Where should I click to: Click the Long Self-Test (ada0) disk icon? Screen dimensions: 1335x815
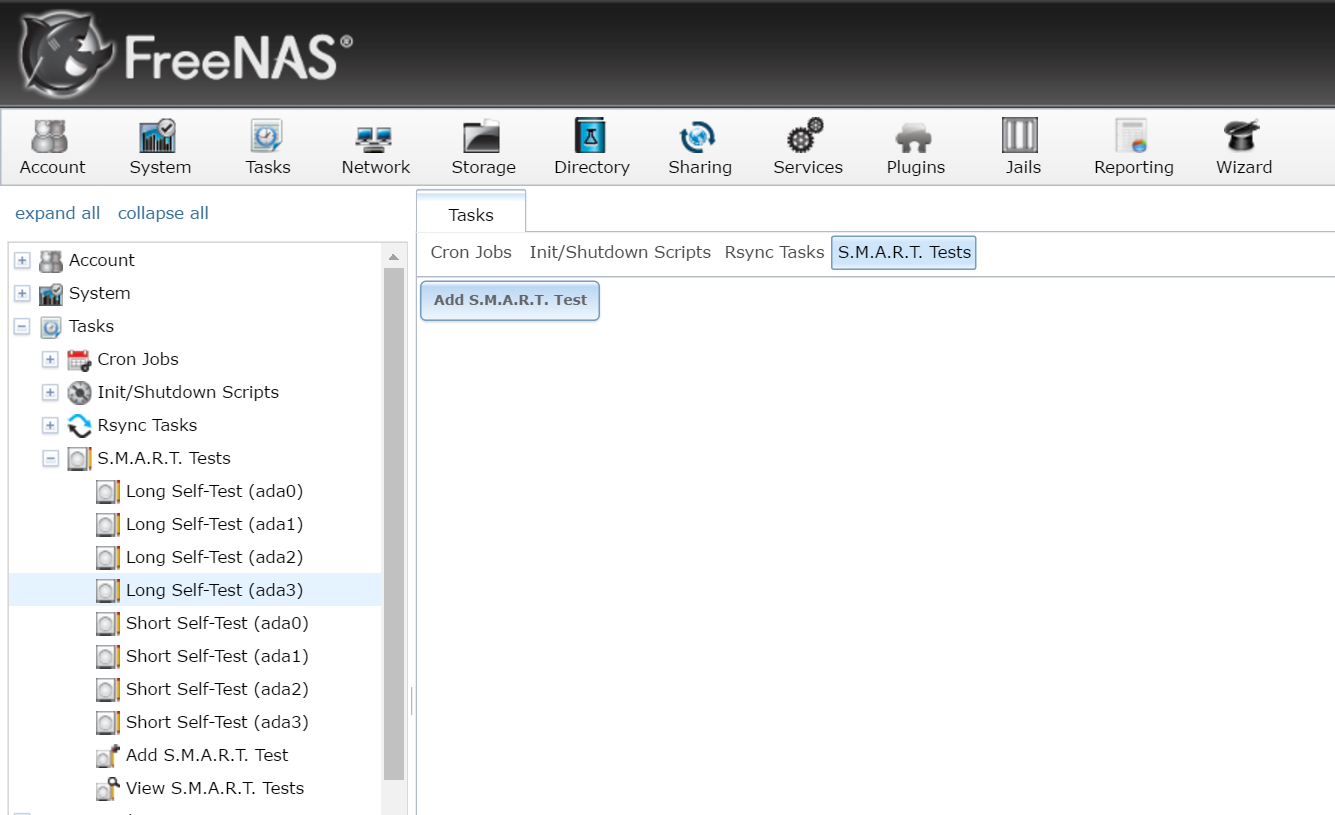tap(107, 492)
